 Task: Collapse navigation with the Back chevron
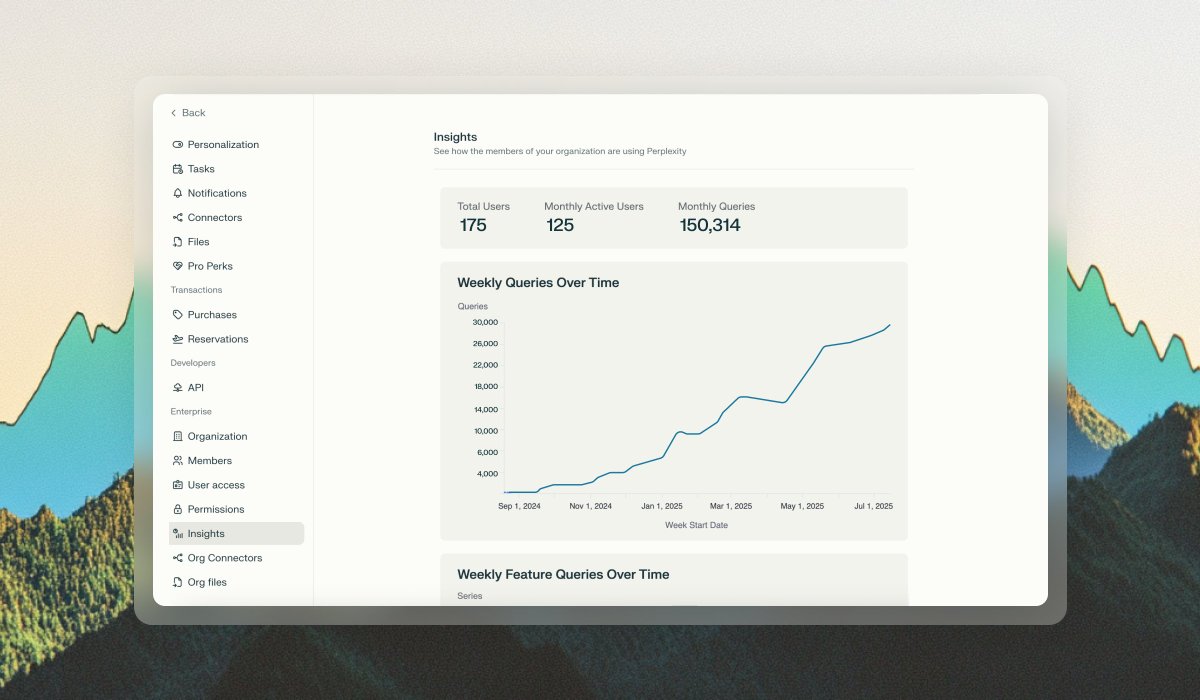coord(175,113)
